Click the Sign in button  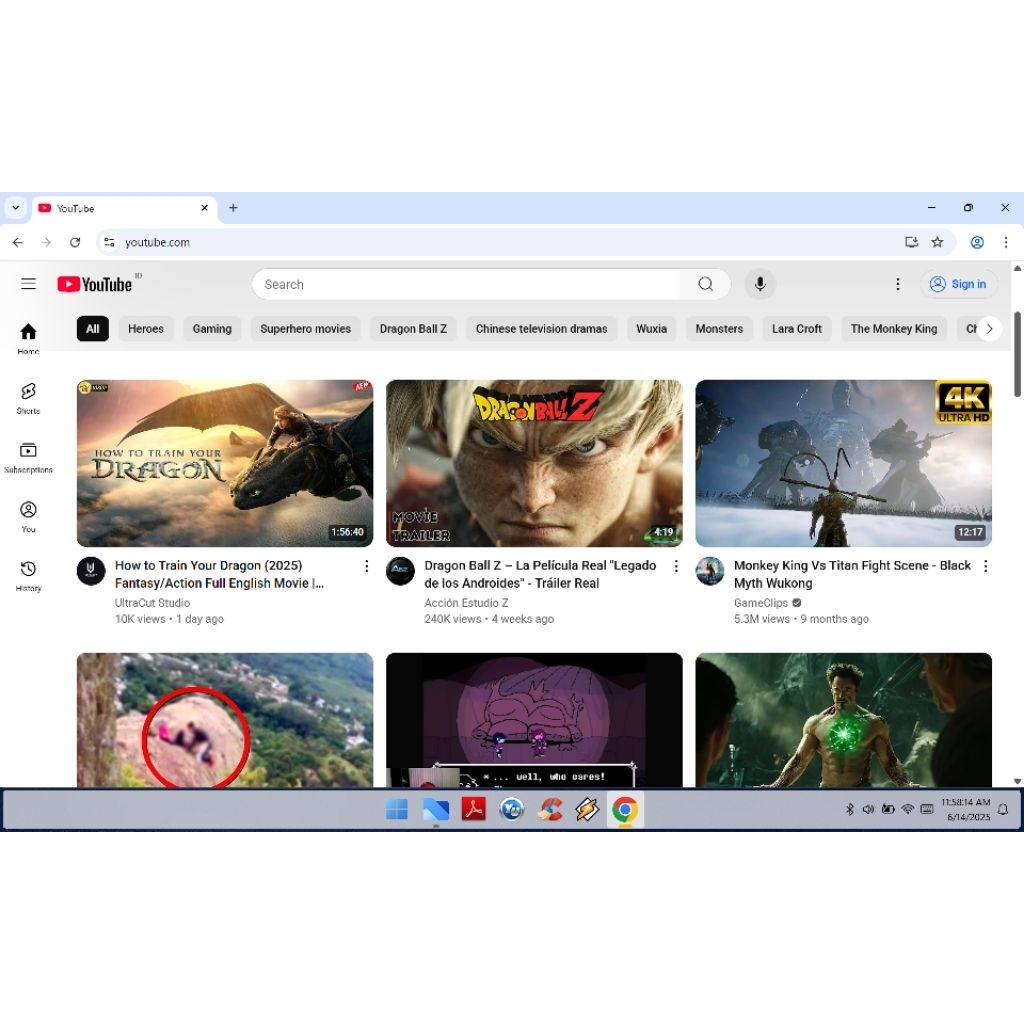pos(958,284)
